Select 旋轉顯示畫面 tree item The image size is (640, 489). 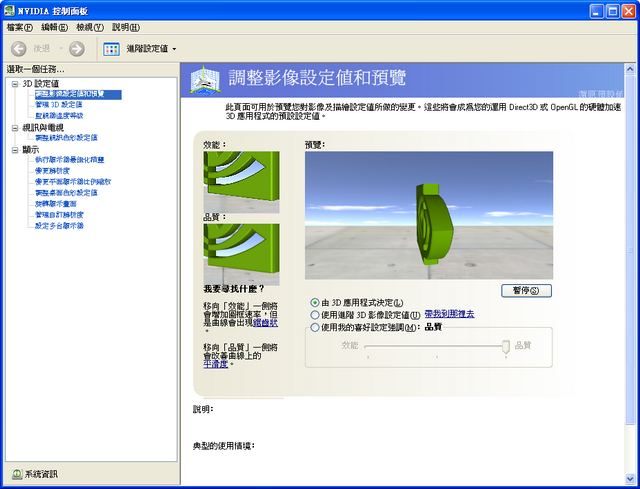[56, 204]
